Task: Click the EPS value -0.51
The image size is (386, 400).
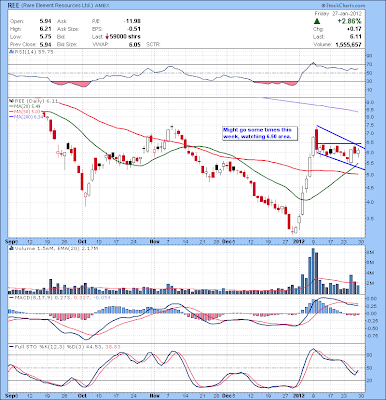Action: 134,29
